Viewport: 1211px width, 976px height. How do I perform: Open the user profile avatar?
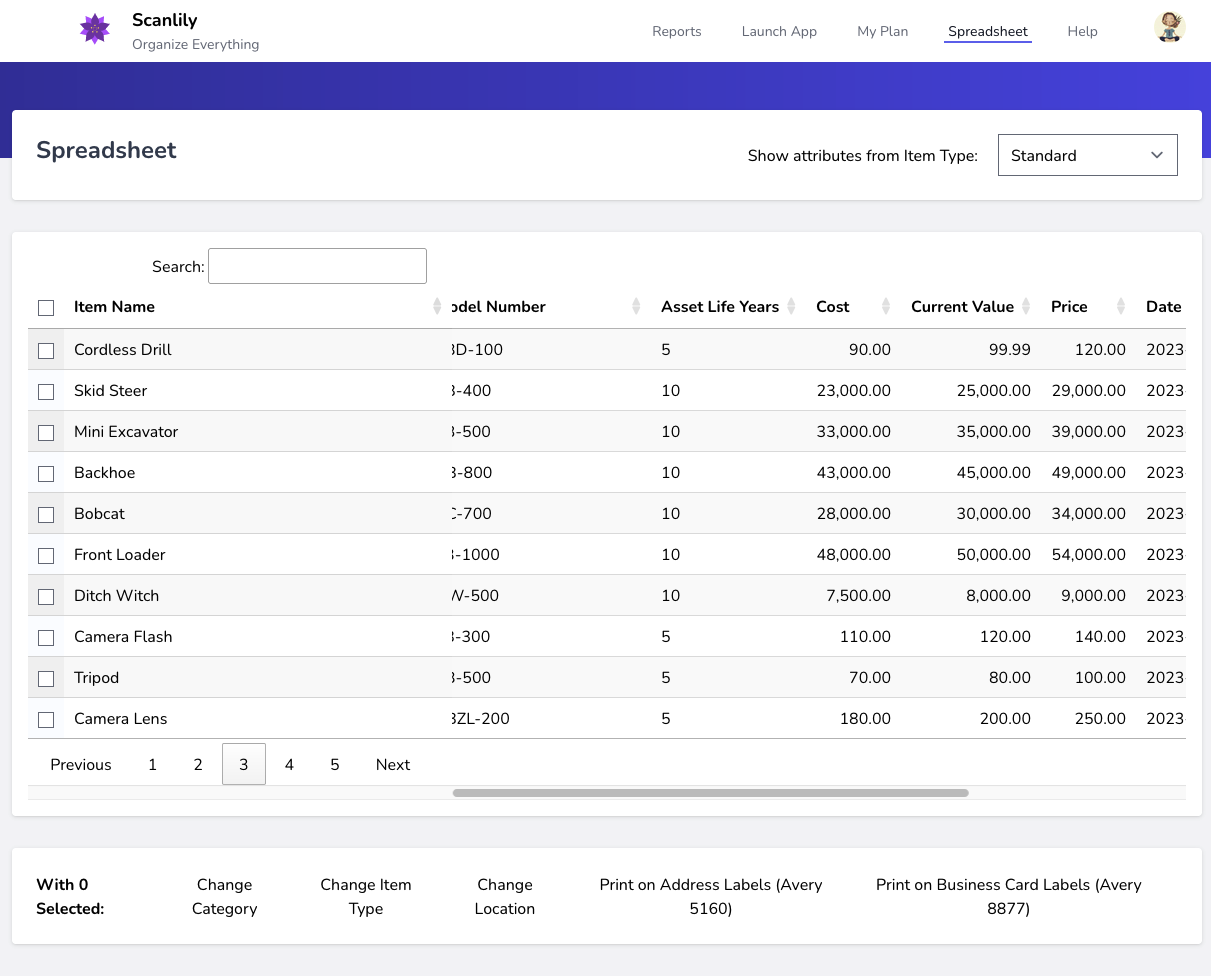tap(1169, 28)
